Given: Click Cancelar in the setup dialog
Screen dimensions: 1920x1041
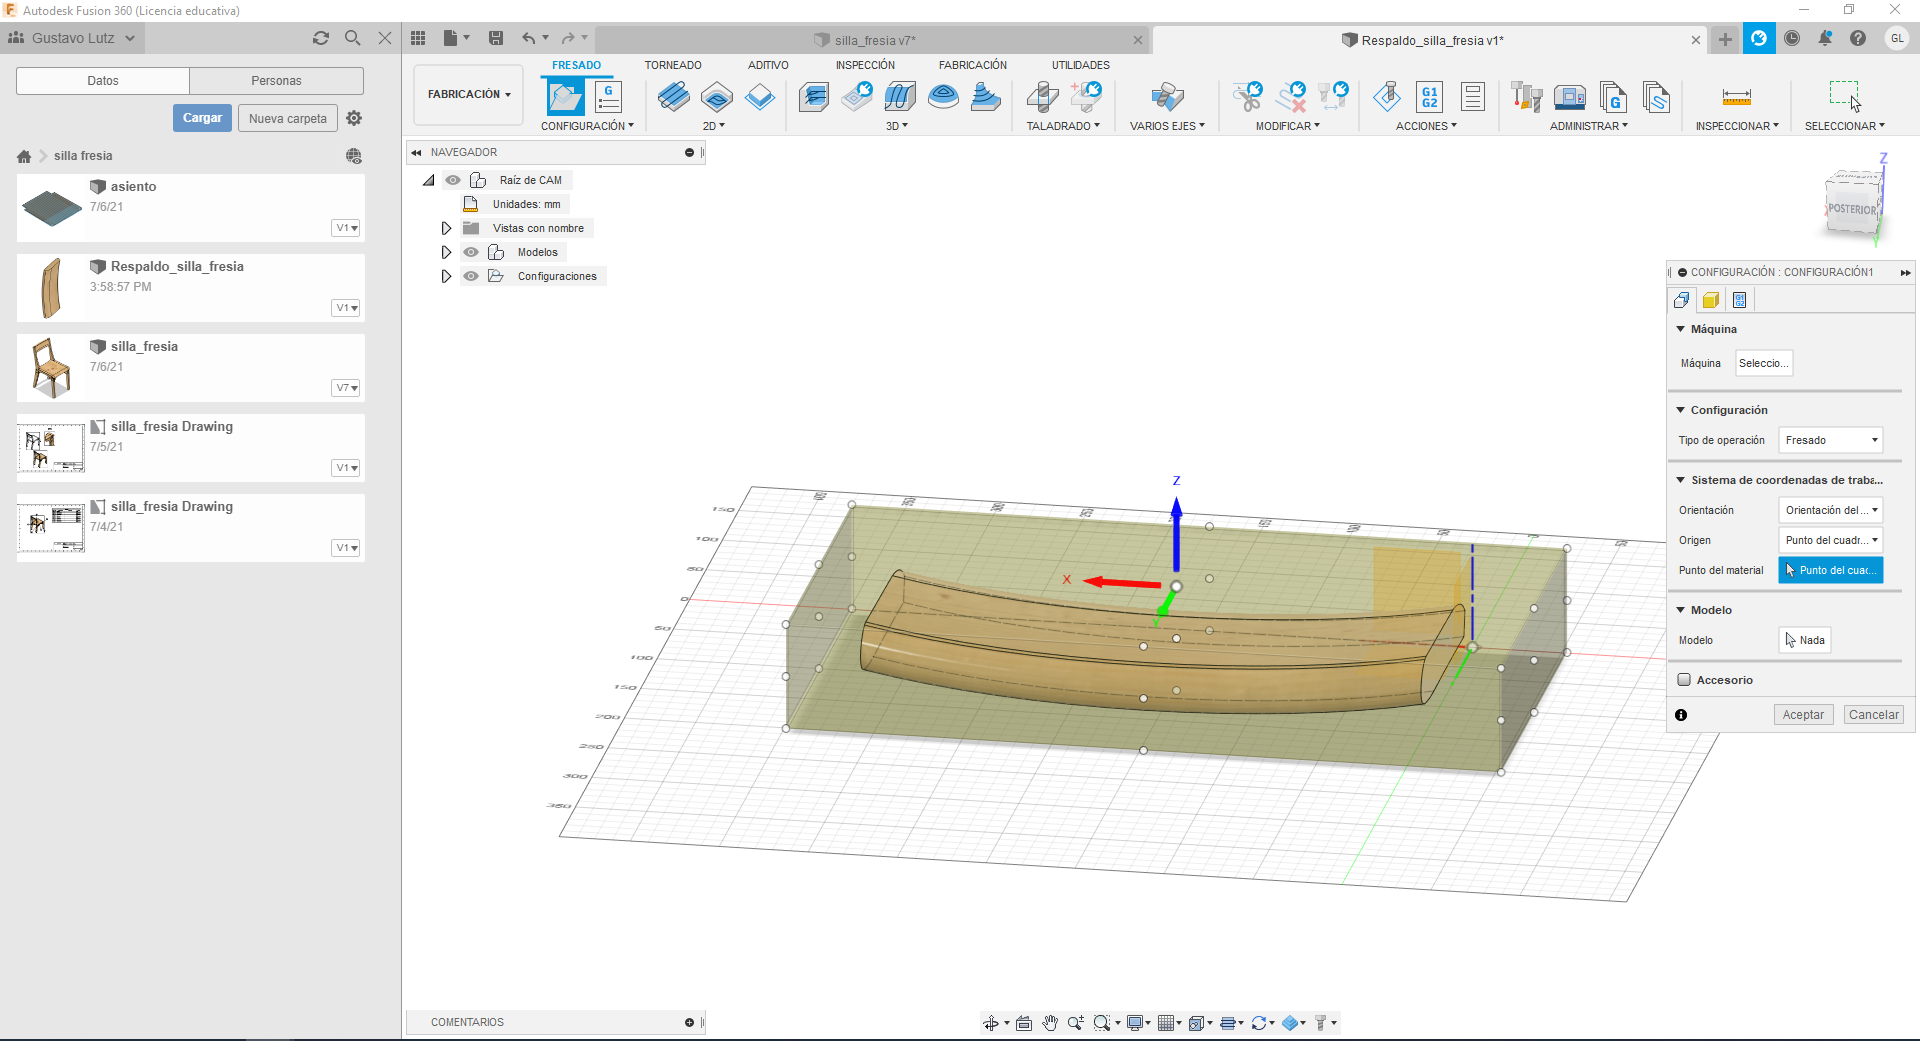Looking at the screenshot, I should point(1873,715).
